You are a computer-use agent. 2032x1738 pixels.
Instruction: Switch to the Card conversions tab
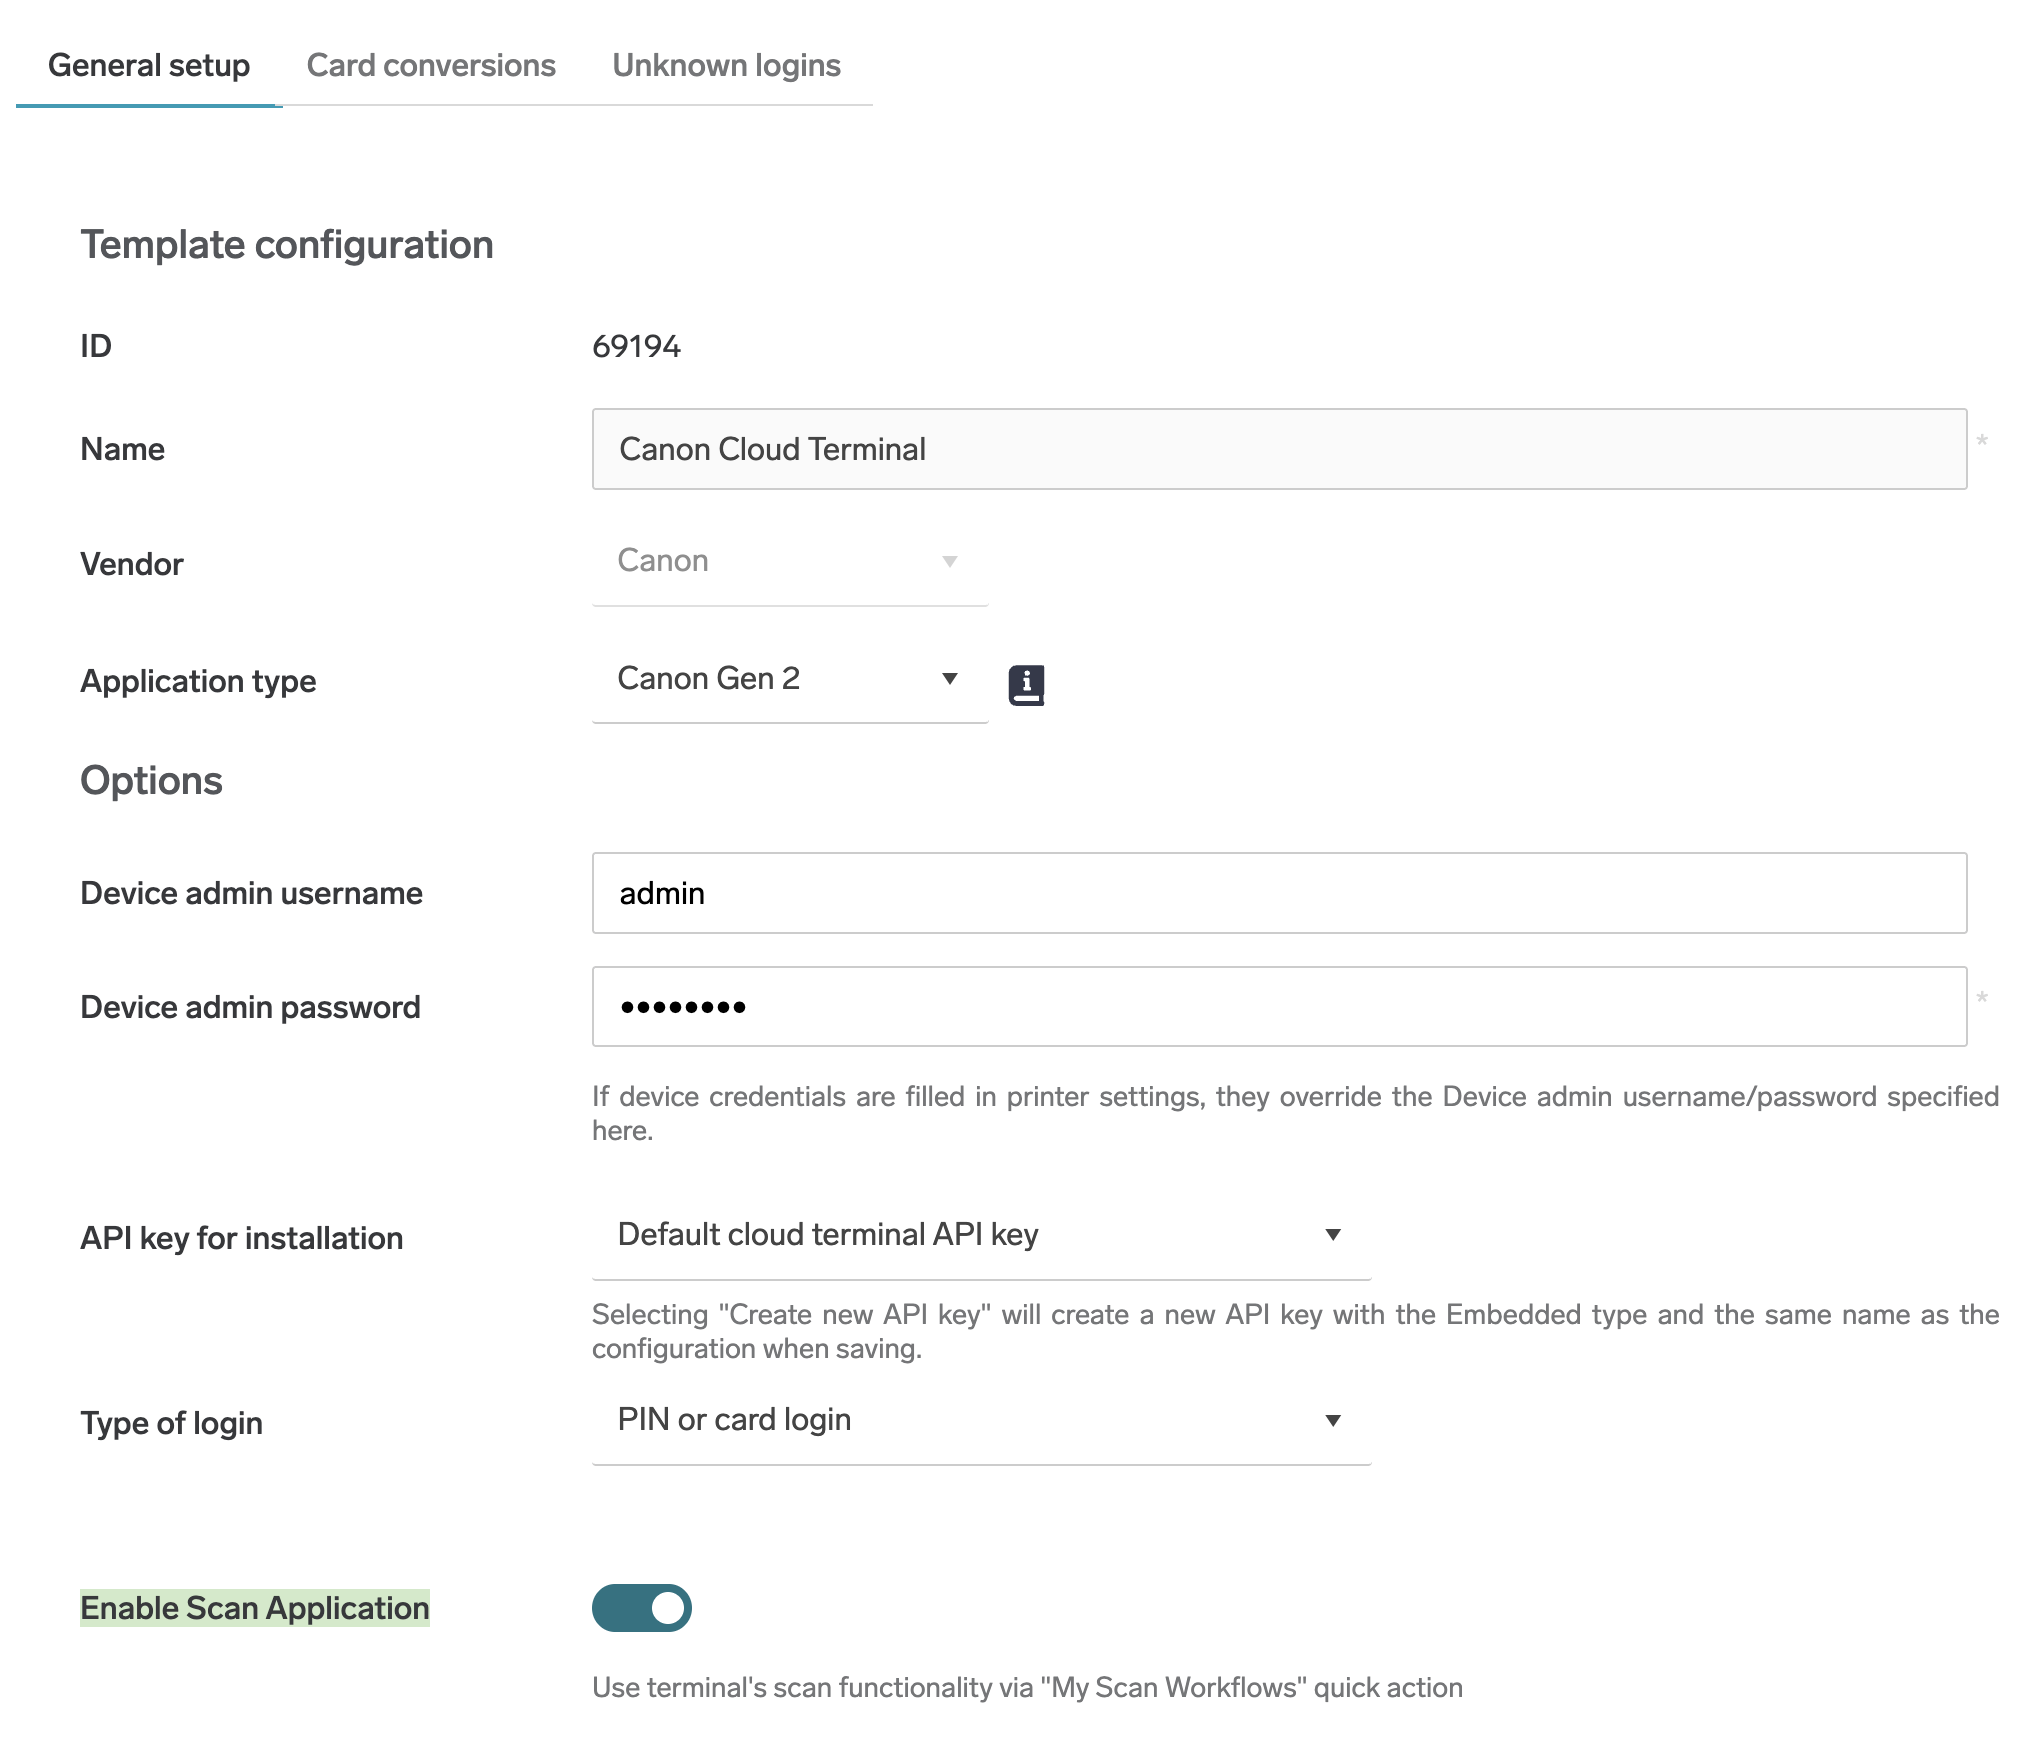click(x=431, y=65)
